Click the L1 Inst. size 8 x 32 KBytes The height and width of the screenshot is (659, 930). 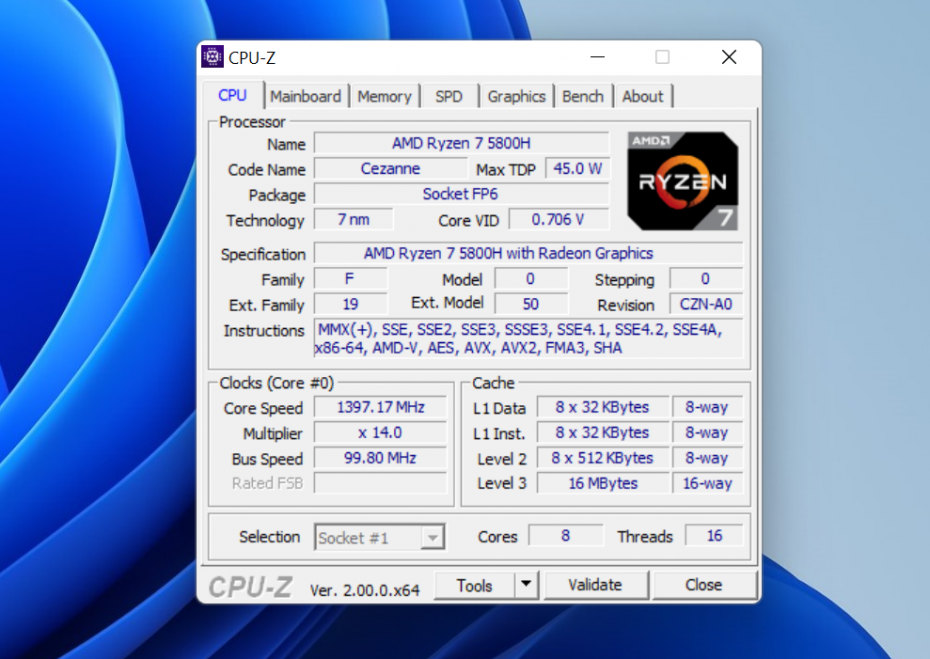(x=603, y=432)
